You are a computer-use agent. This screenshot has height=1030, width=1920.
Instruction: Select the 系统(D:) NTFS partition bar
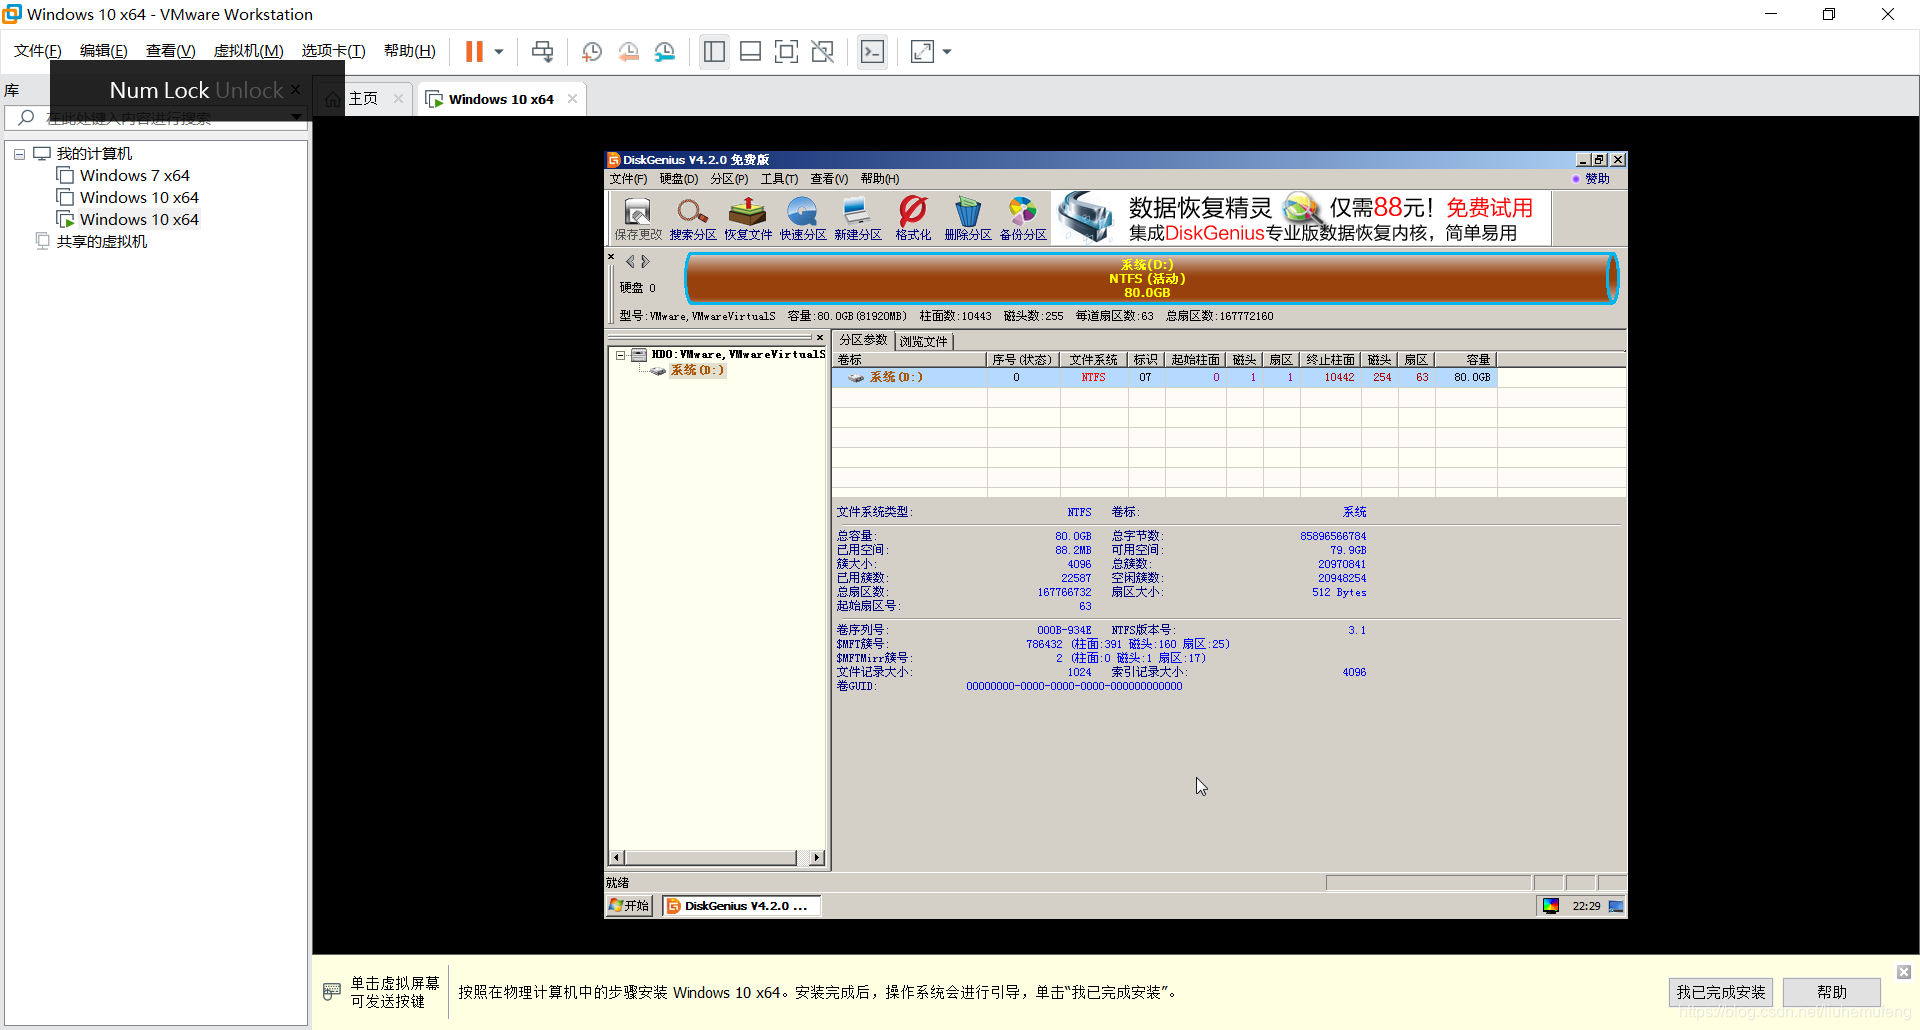point(1151,278)
